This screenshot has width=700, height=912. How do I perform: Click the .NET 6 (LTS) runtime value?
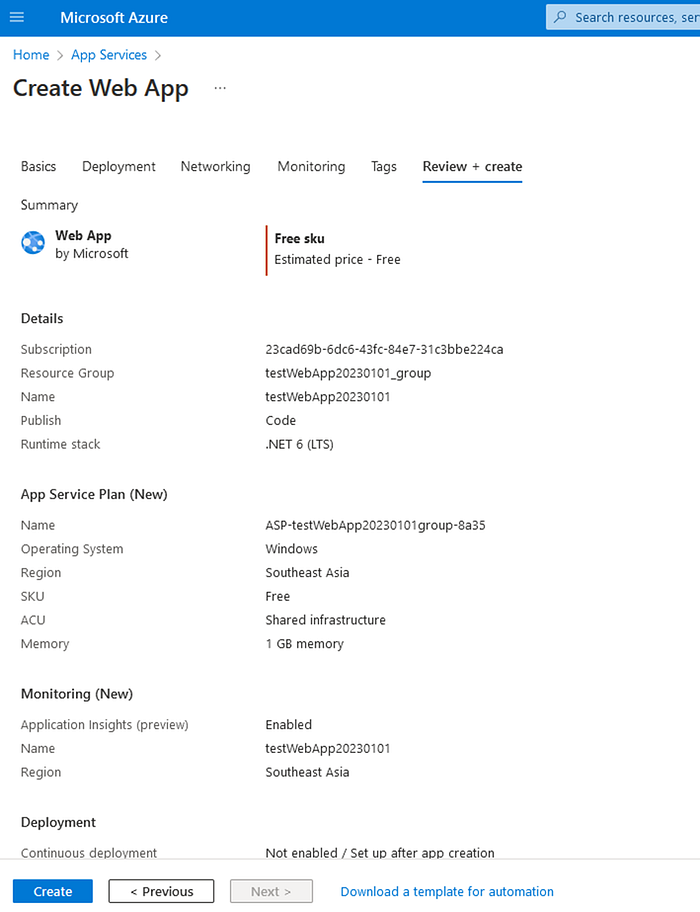(x=299, y=444)
